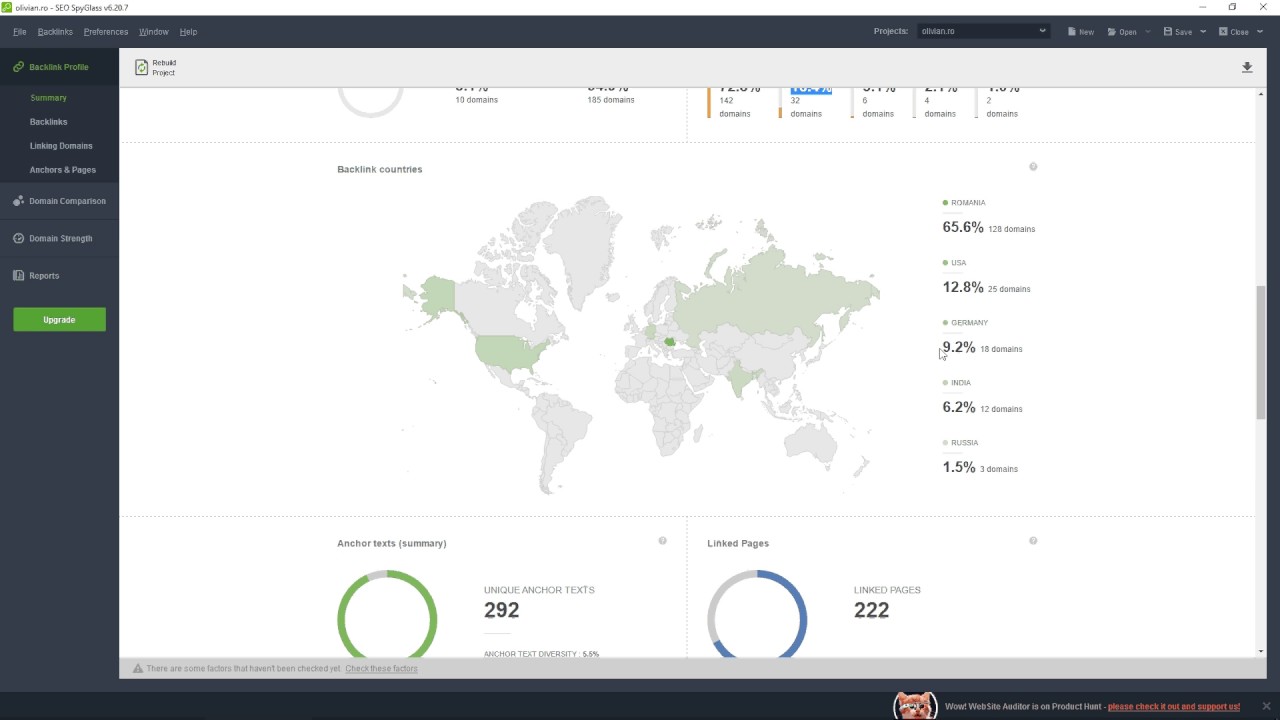Click warning icon in status bar
Viewport: 1280px width, 720px height.
coord(138,669)
